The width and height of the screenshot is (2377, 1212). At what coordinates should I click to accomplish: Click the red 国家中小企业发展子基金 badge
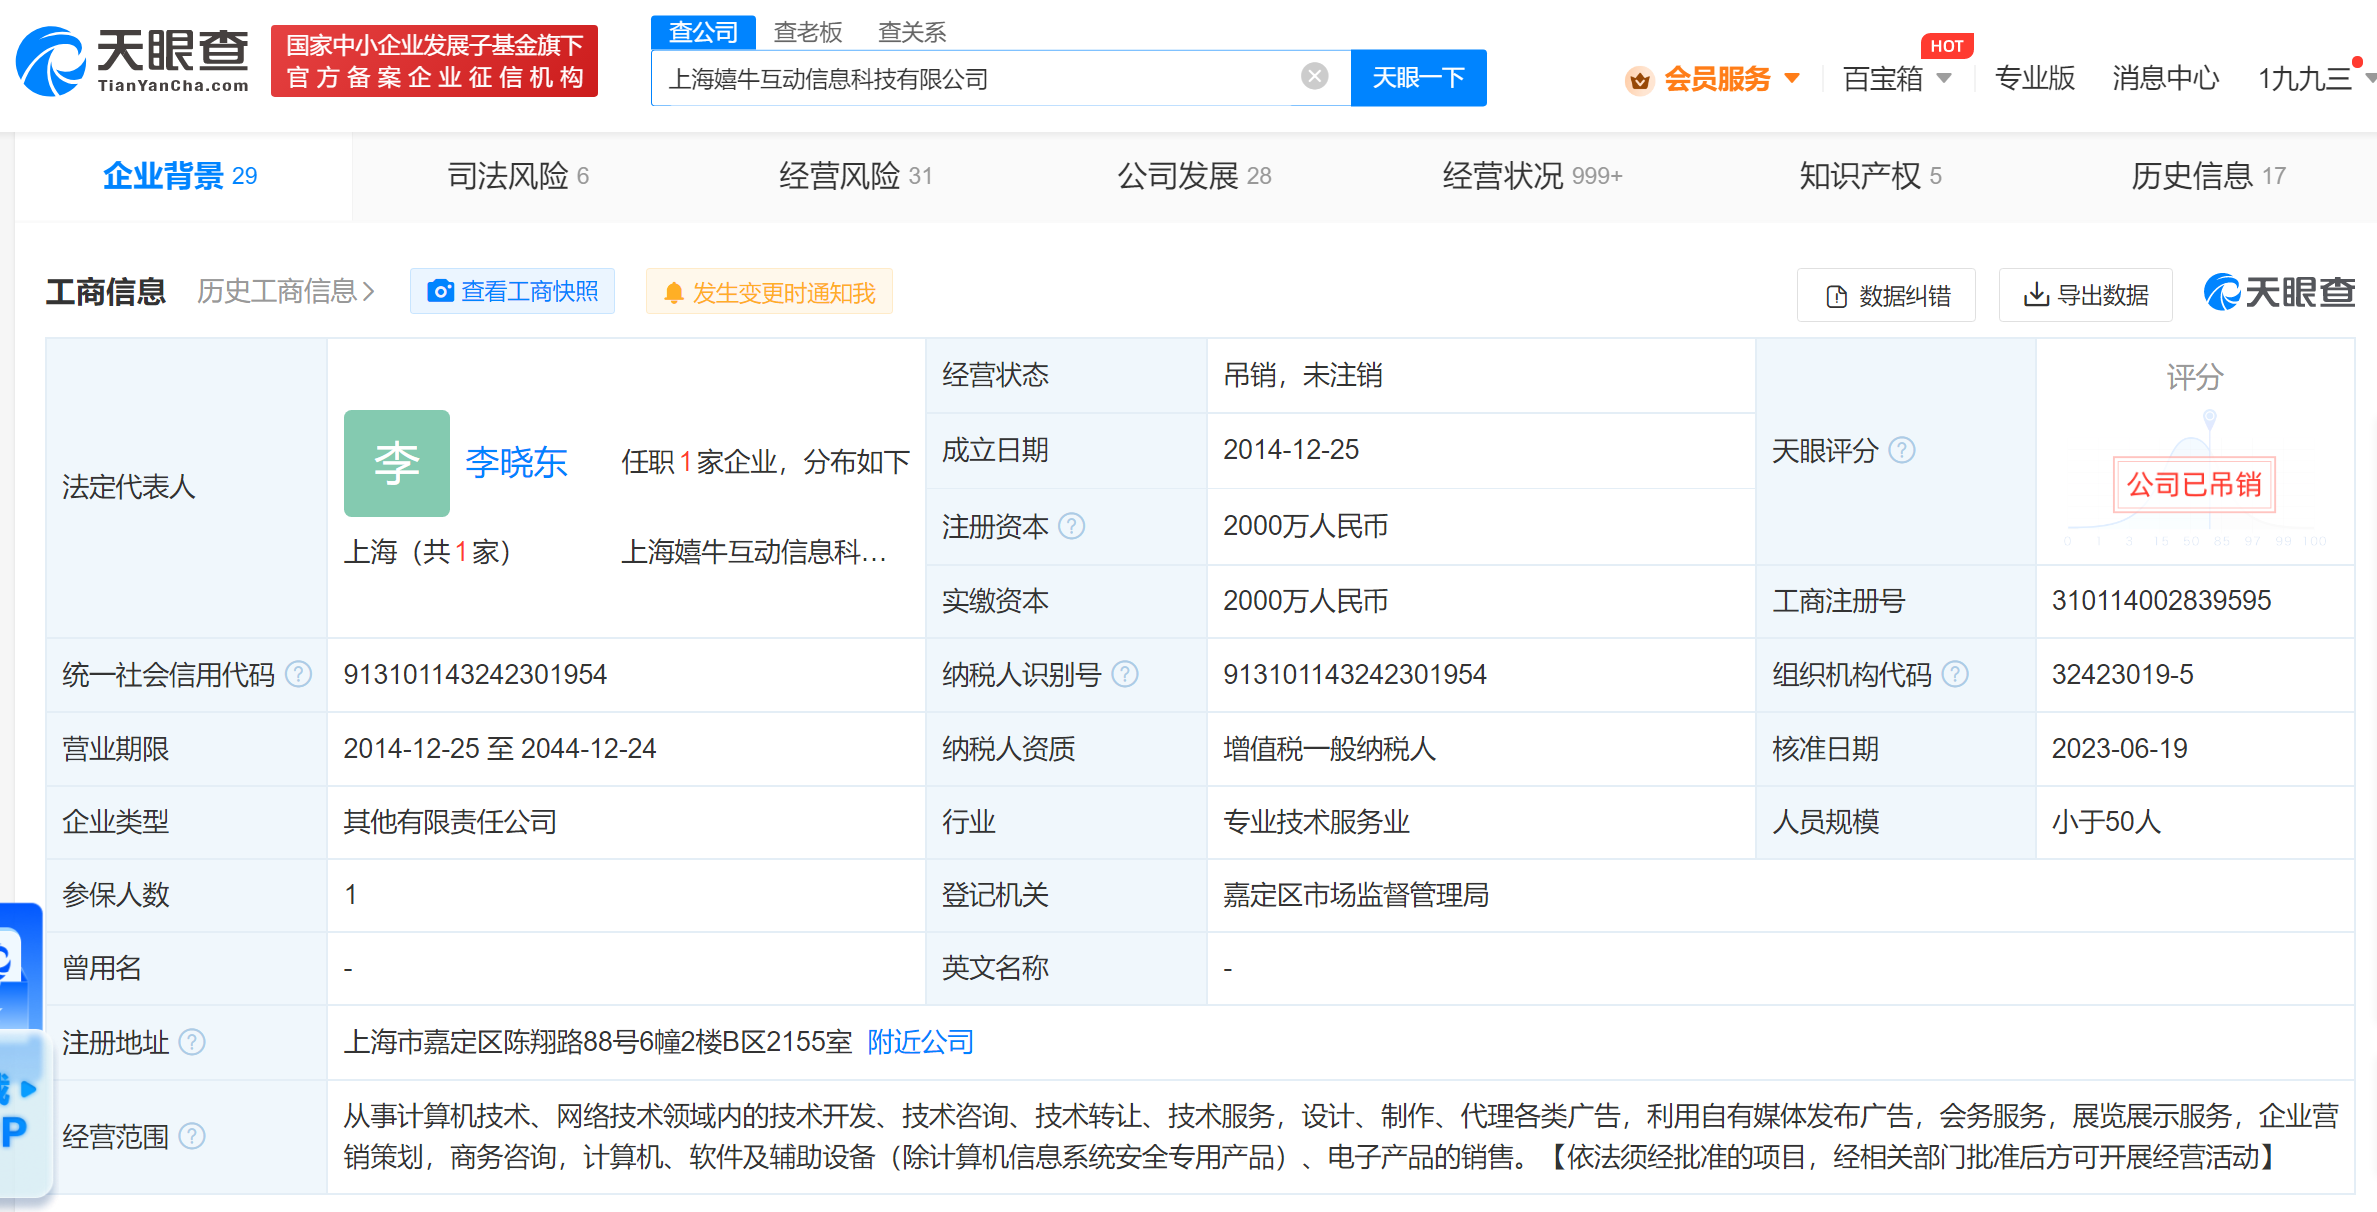[434, 61]
